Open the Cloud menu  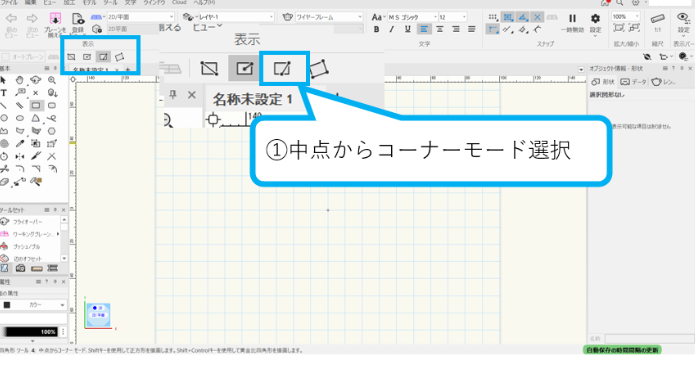coord(179,2)
